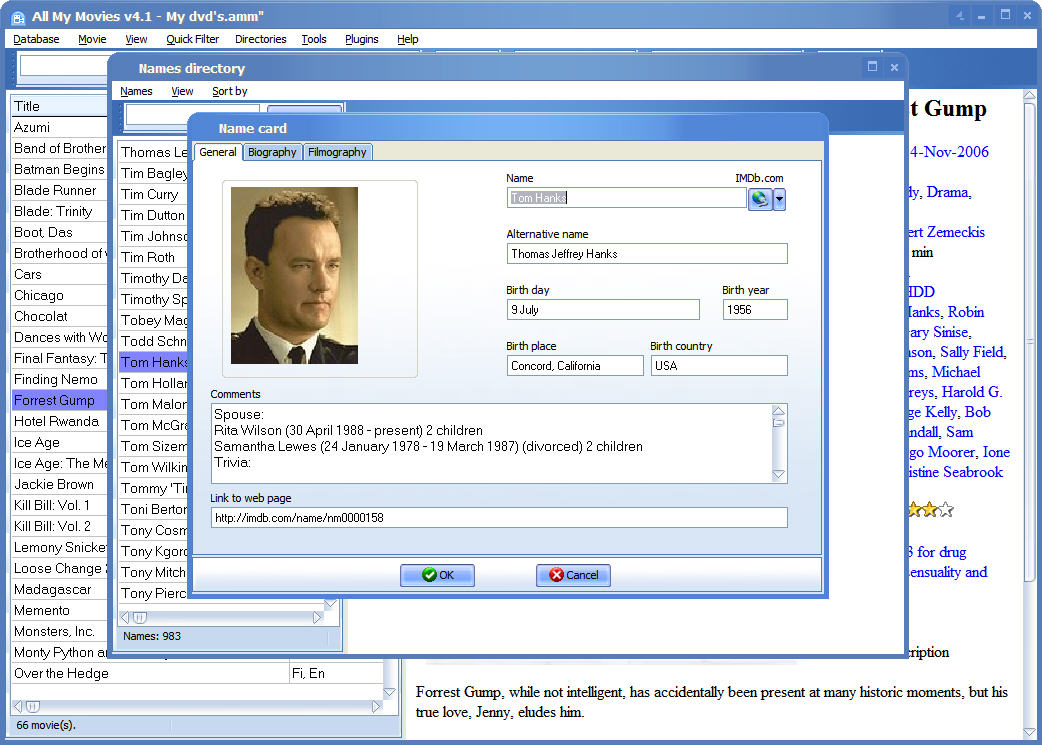
Task: Click the Comments box down arrow
Action: [x=778, y=475]
